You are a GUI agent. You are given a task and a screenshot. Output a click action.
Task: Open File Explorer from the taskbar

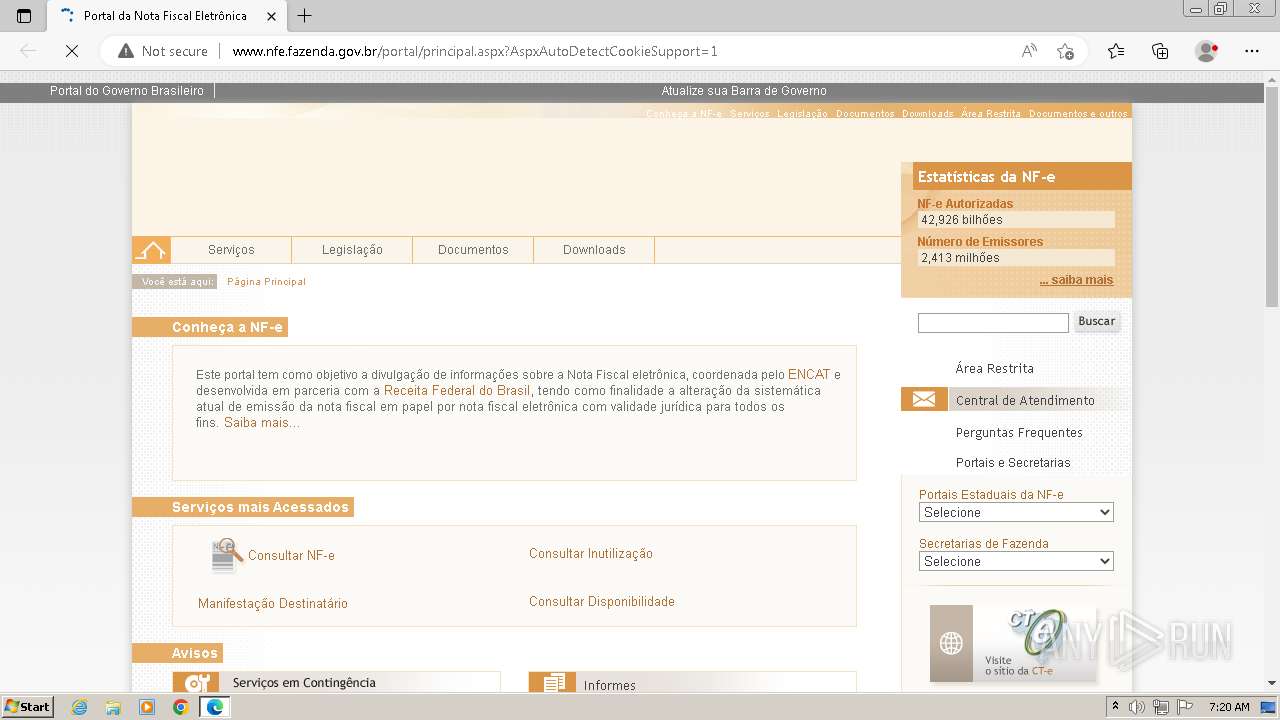pos(113,707)
